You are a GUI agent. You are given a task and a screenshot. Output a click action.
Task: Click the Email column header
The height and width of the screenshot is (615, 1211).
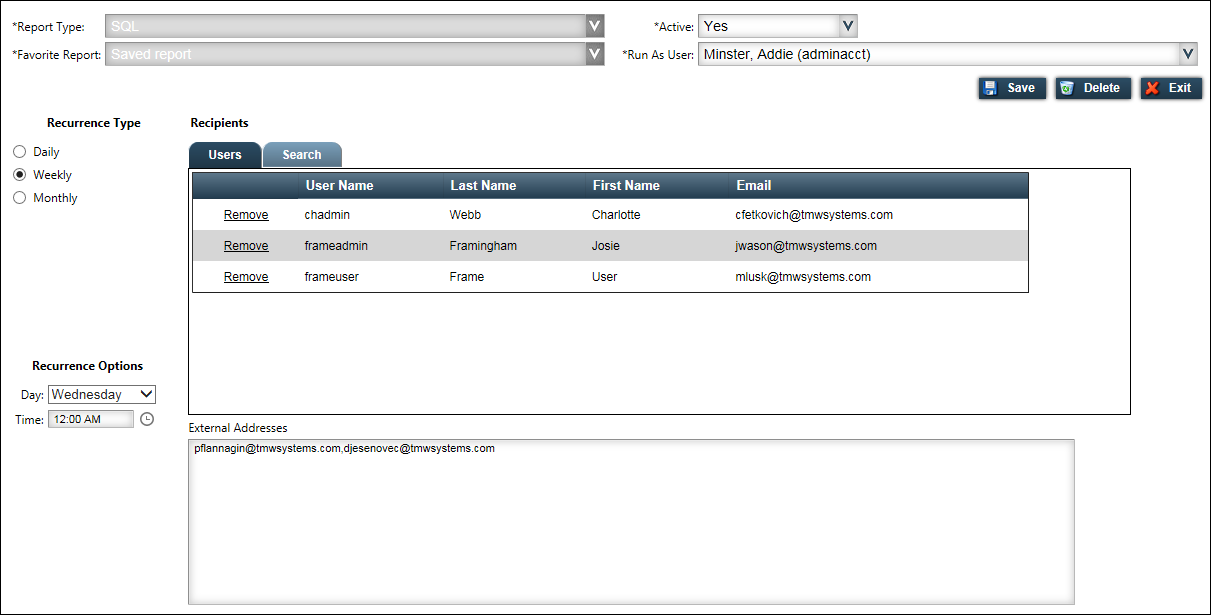click(754, 185)
